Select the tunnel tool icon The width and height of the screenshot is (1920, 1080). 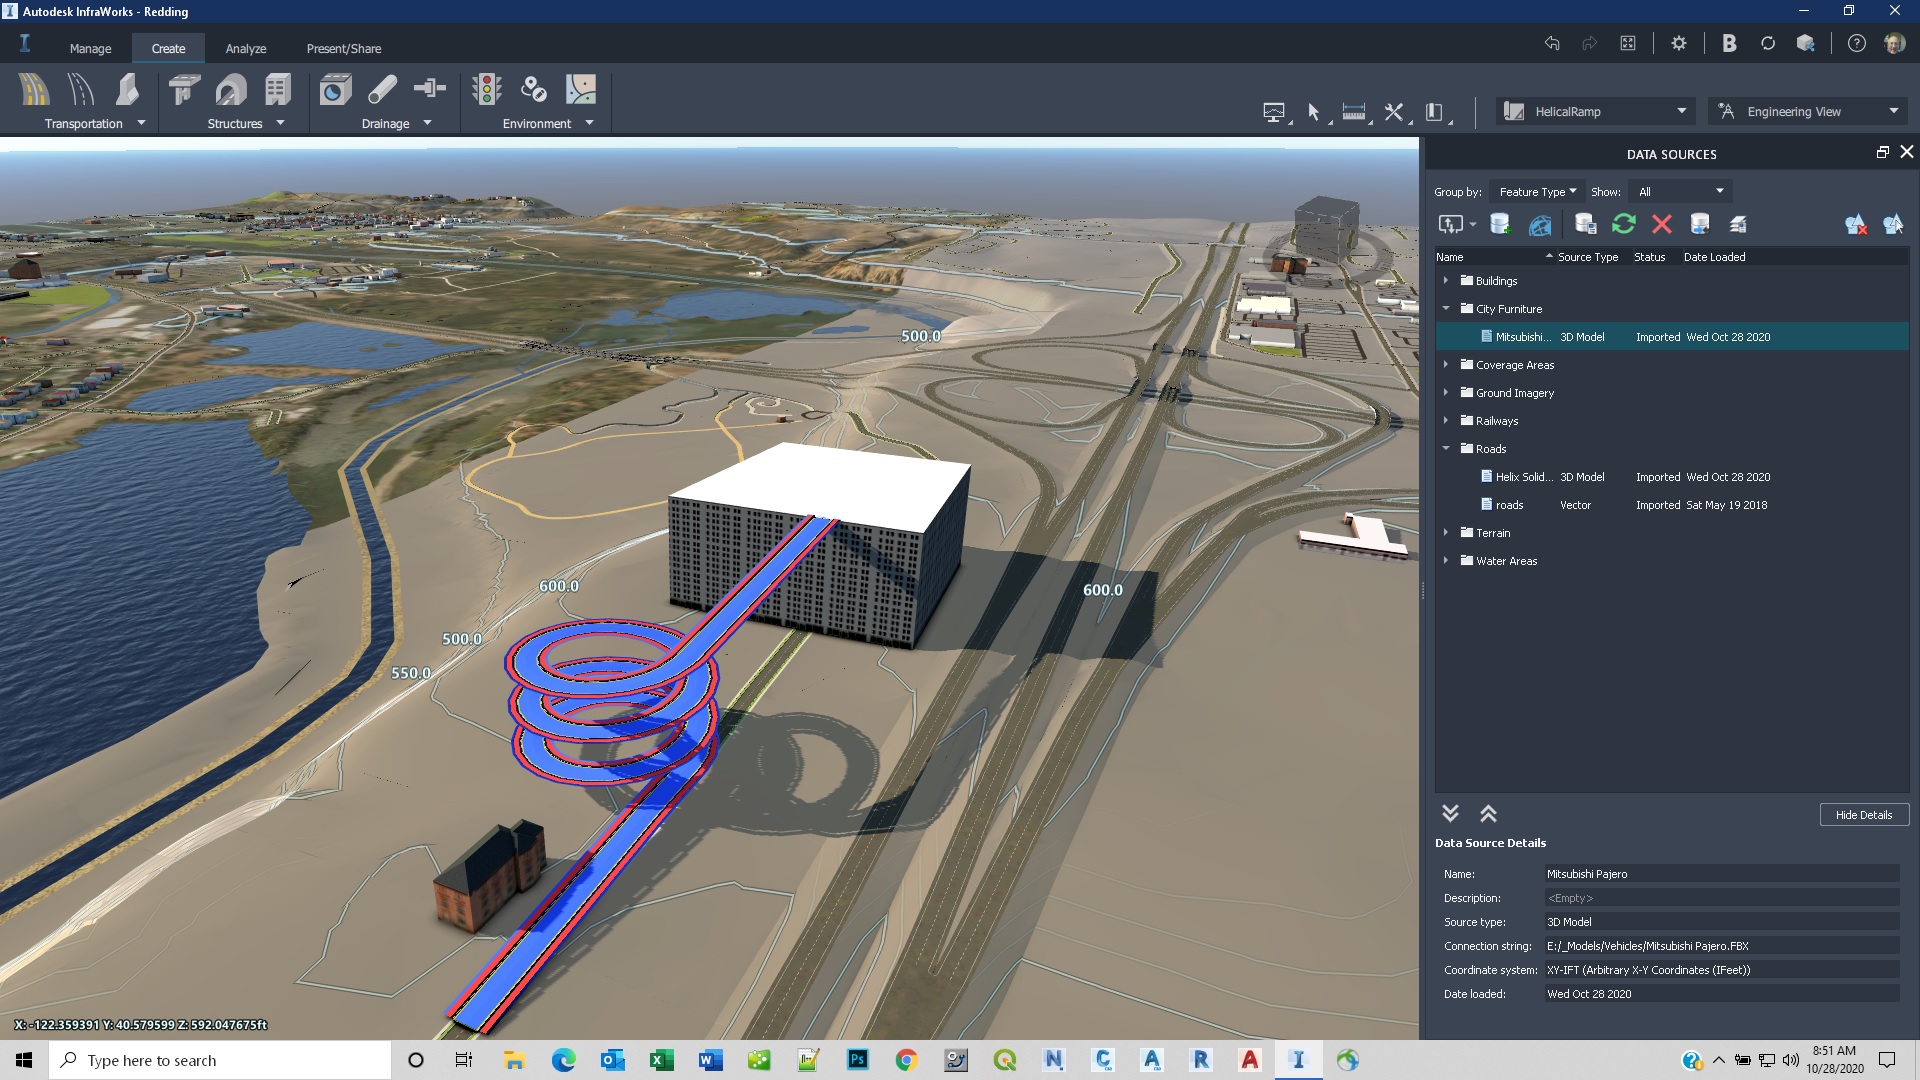coord(230,90)
